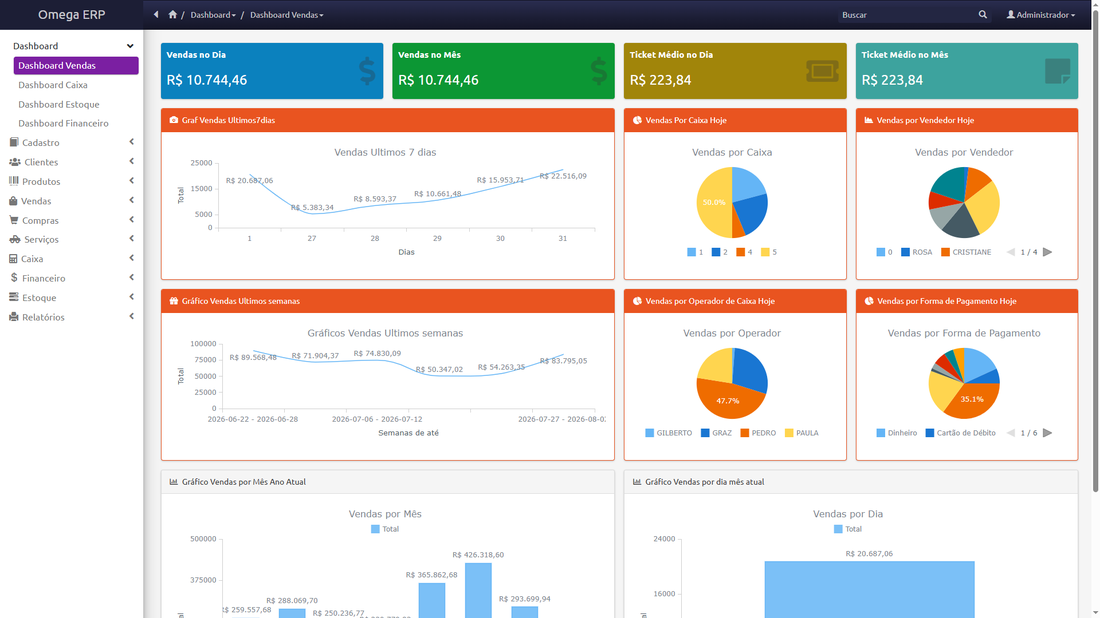
Task: Go to next legend page in Forma de Pagamento
Action: point(1047,433)
